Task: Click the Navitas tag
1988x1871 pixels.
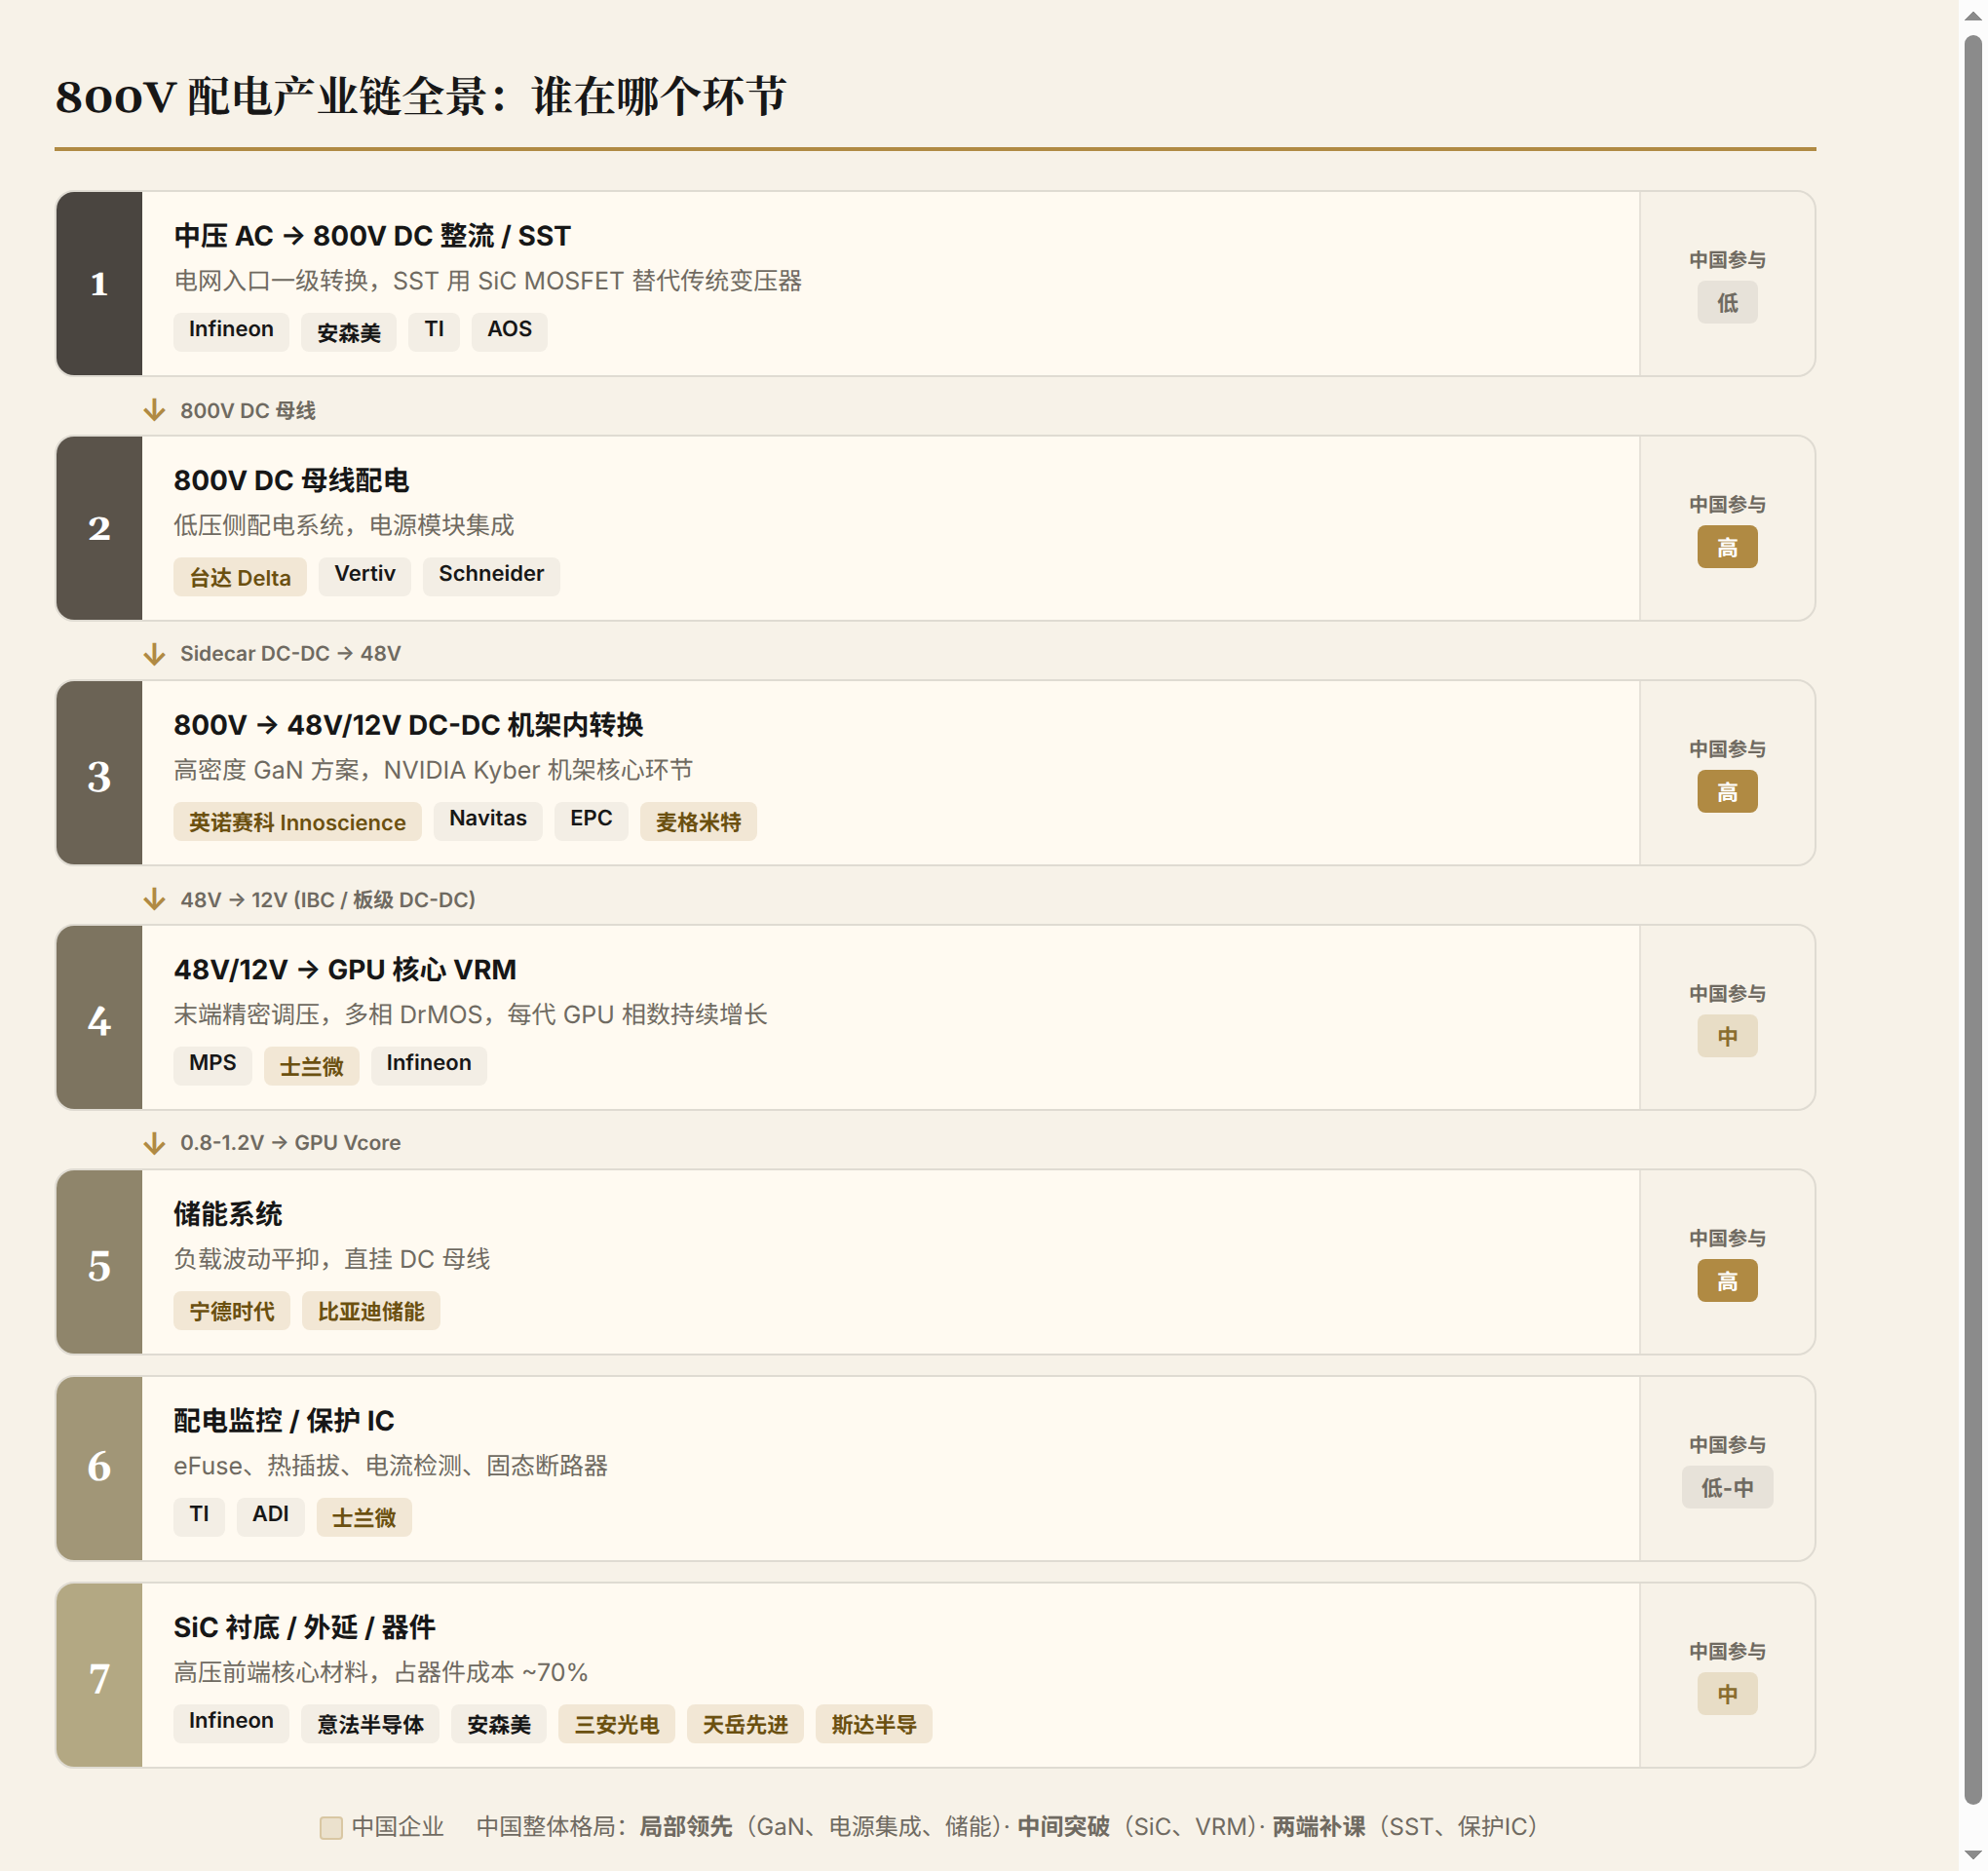Action: click(x=488, y=821)
